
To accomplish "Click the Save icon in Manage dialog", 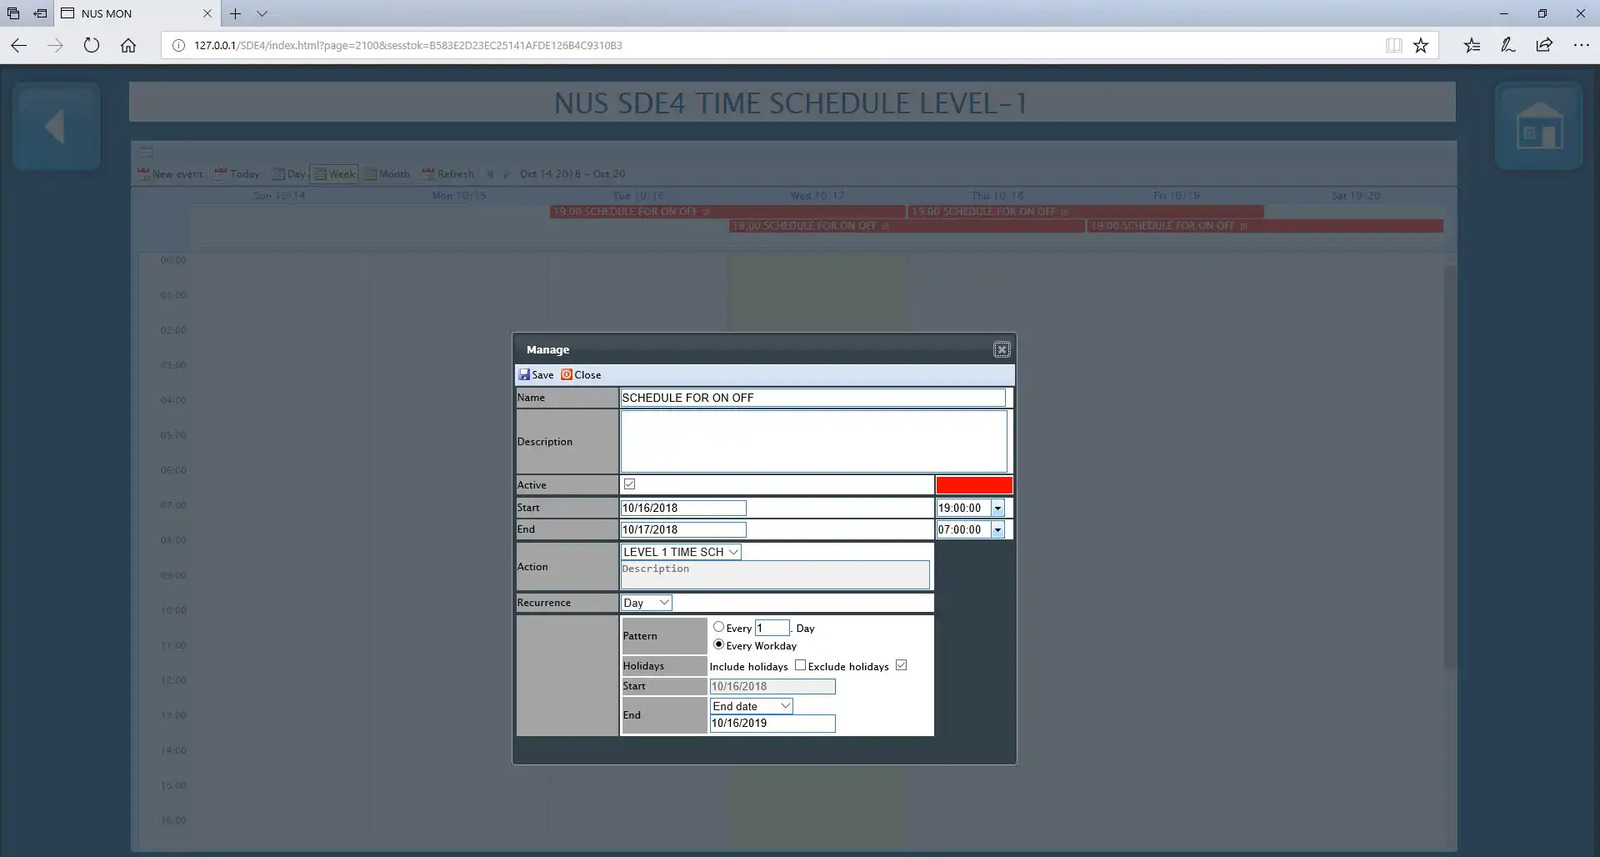I will [525, 375].
